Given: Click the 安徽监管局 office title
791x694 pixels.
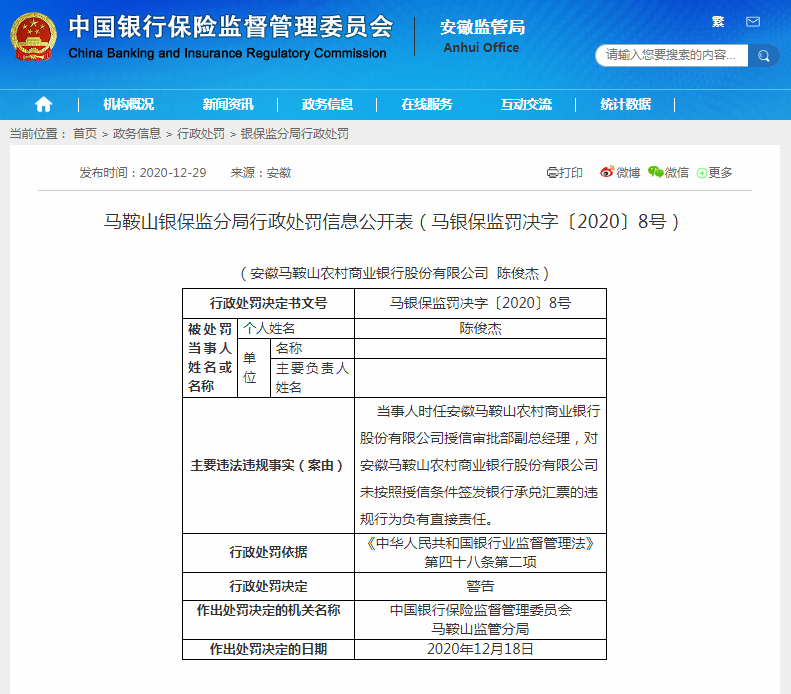Looking at the screenshot, I should (482, 27).
